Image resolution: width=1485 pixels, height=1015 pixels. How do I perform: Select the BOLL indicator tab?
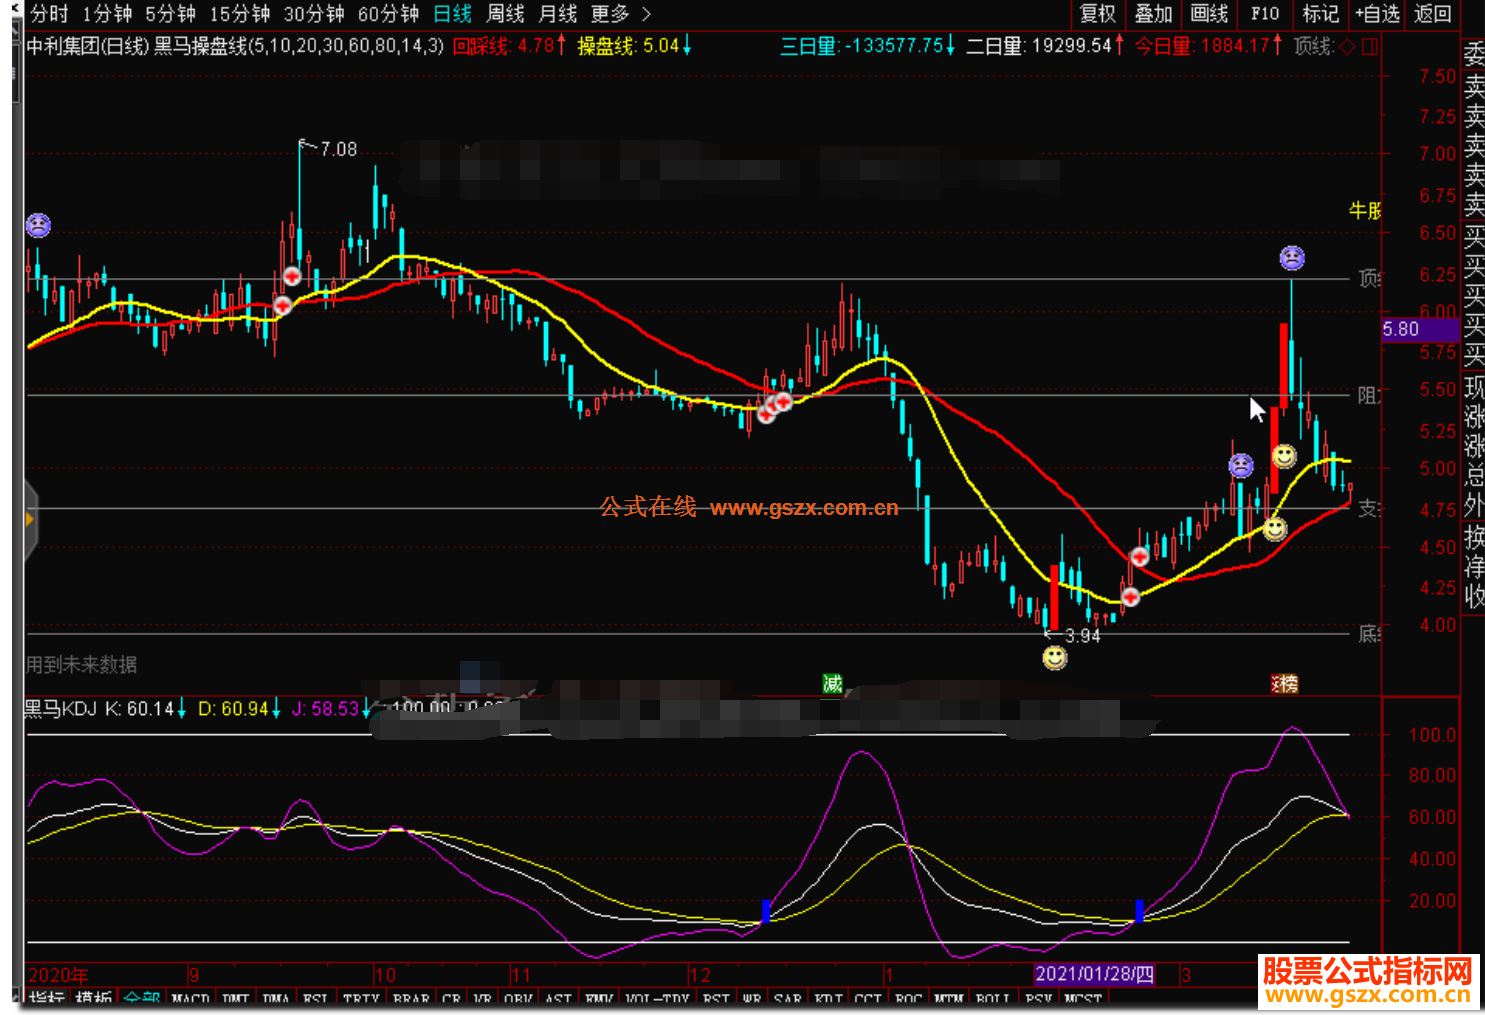tap(992, 998)
